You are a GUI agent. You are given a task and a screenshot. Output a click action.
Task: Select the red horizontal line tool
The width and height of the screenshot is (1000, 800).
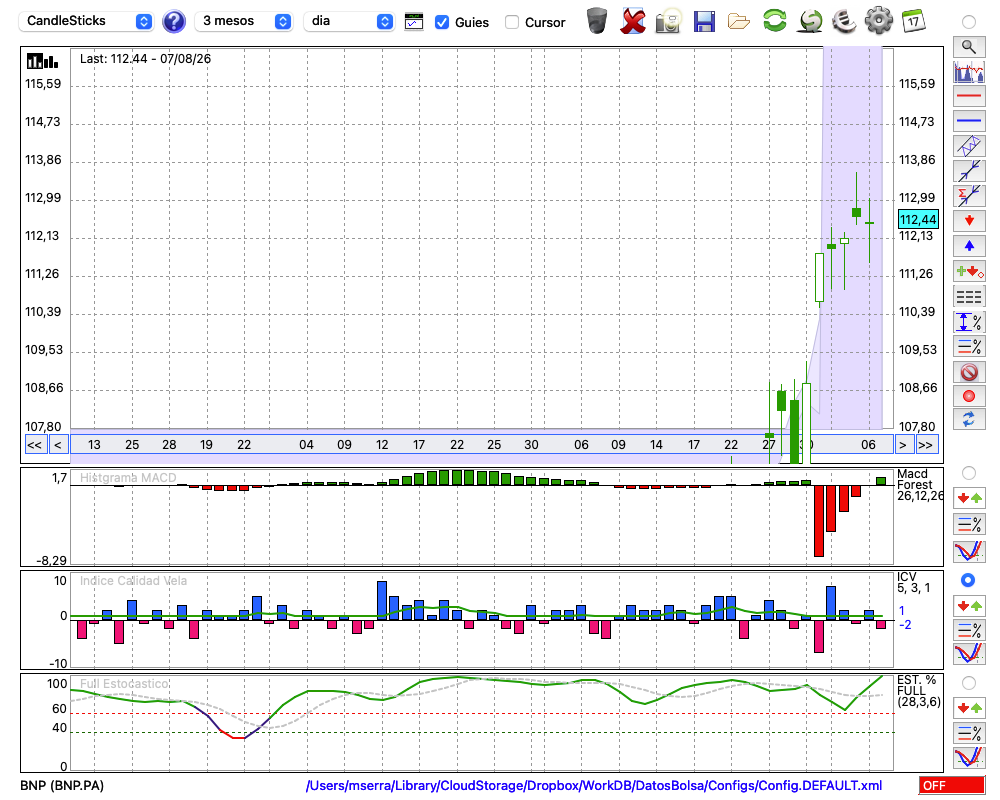click(x=969, y=96)
